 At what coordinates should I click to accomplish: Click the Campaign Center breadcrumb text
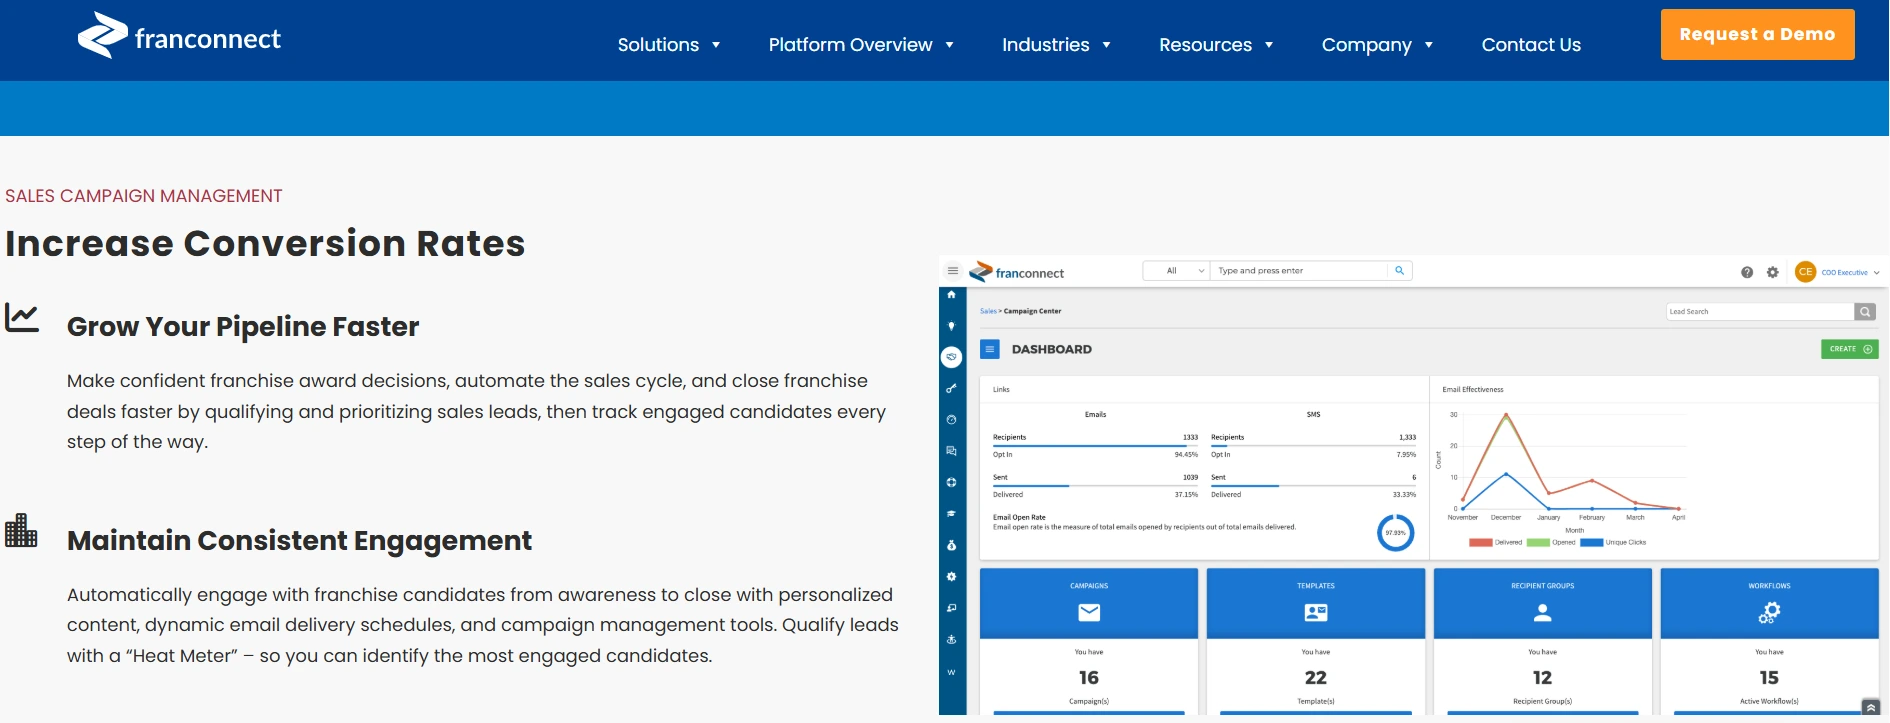click(x=1032, y=311)
